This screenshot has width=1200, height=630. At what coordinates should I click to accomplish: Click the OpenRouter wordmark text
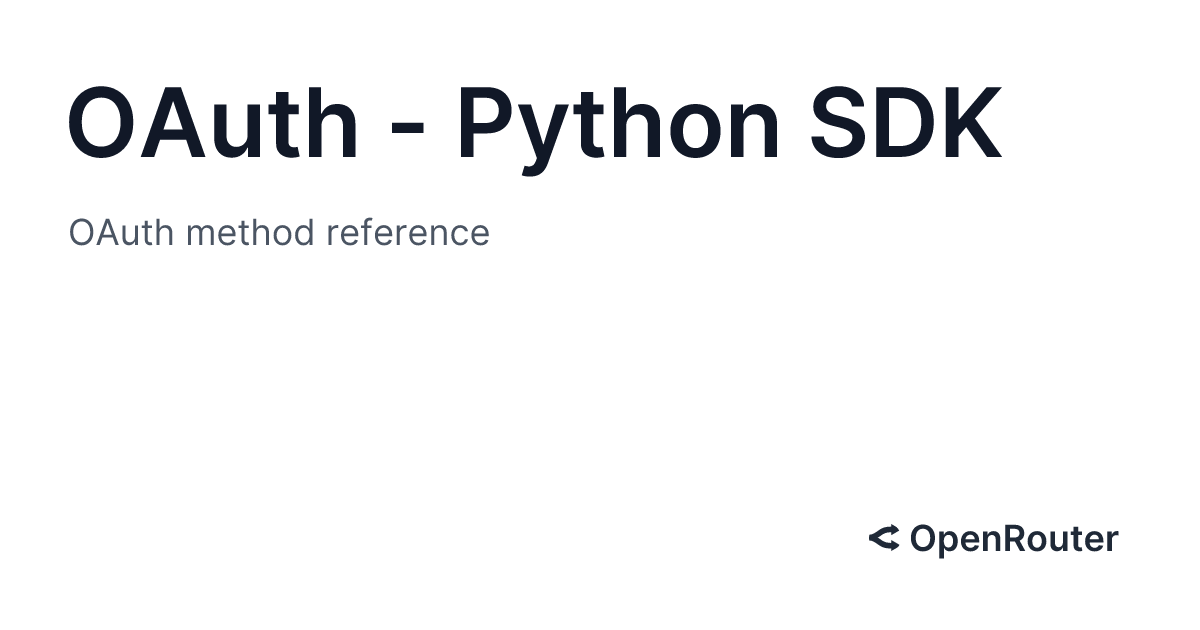pyautogui.click(x=1013, y=539)
